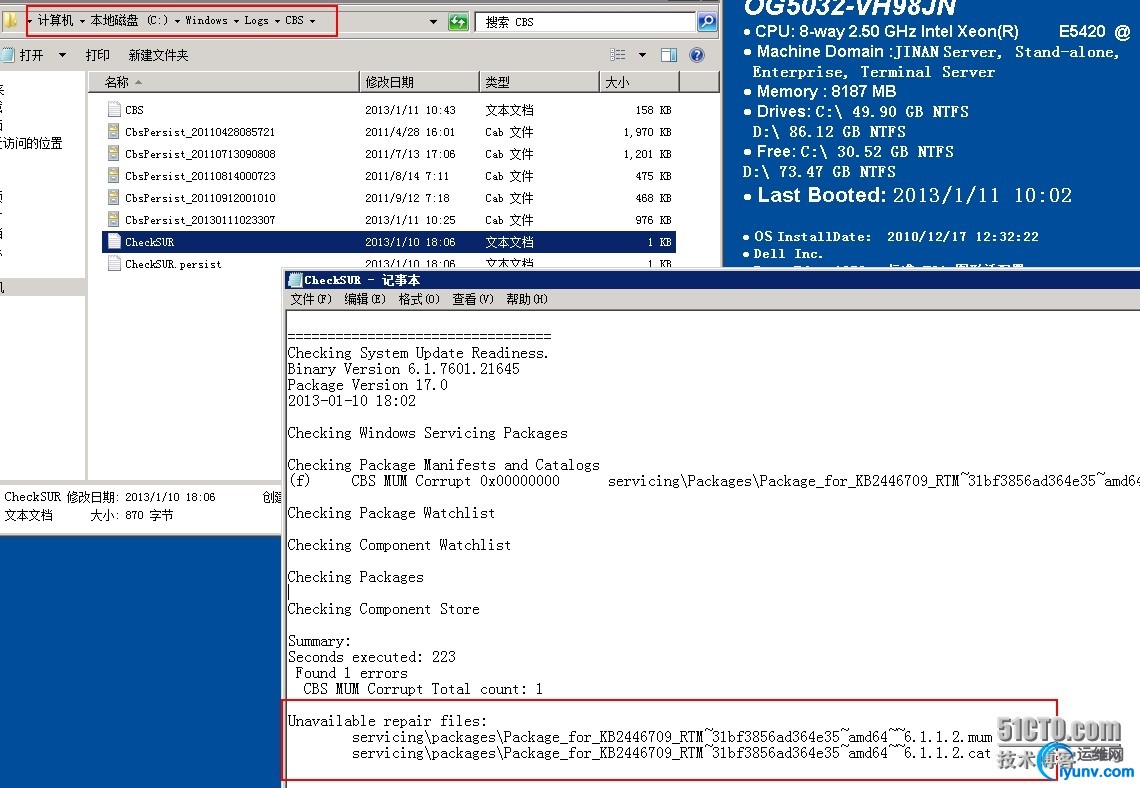Click the CheckSUR - 记事本 title bar text

[x=362, y=280]
